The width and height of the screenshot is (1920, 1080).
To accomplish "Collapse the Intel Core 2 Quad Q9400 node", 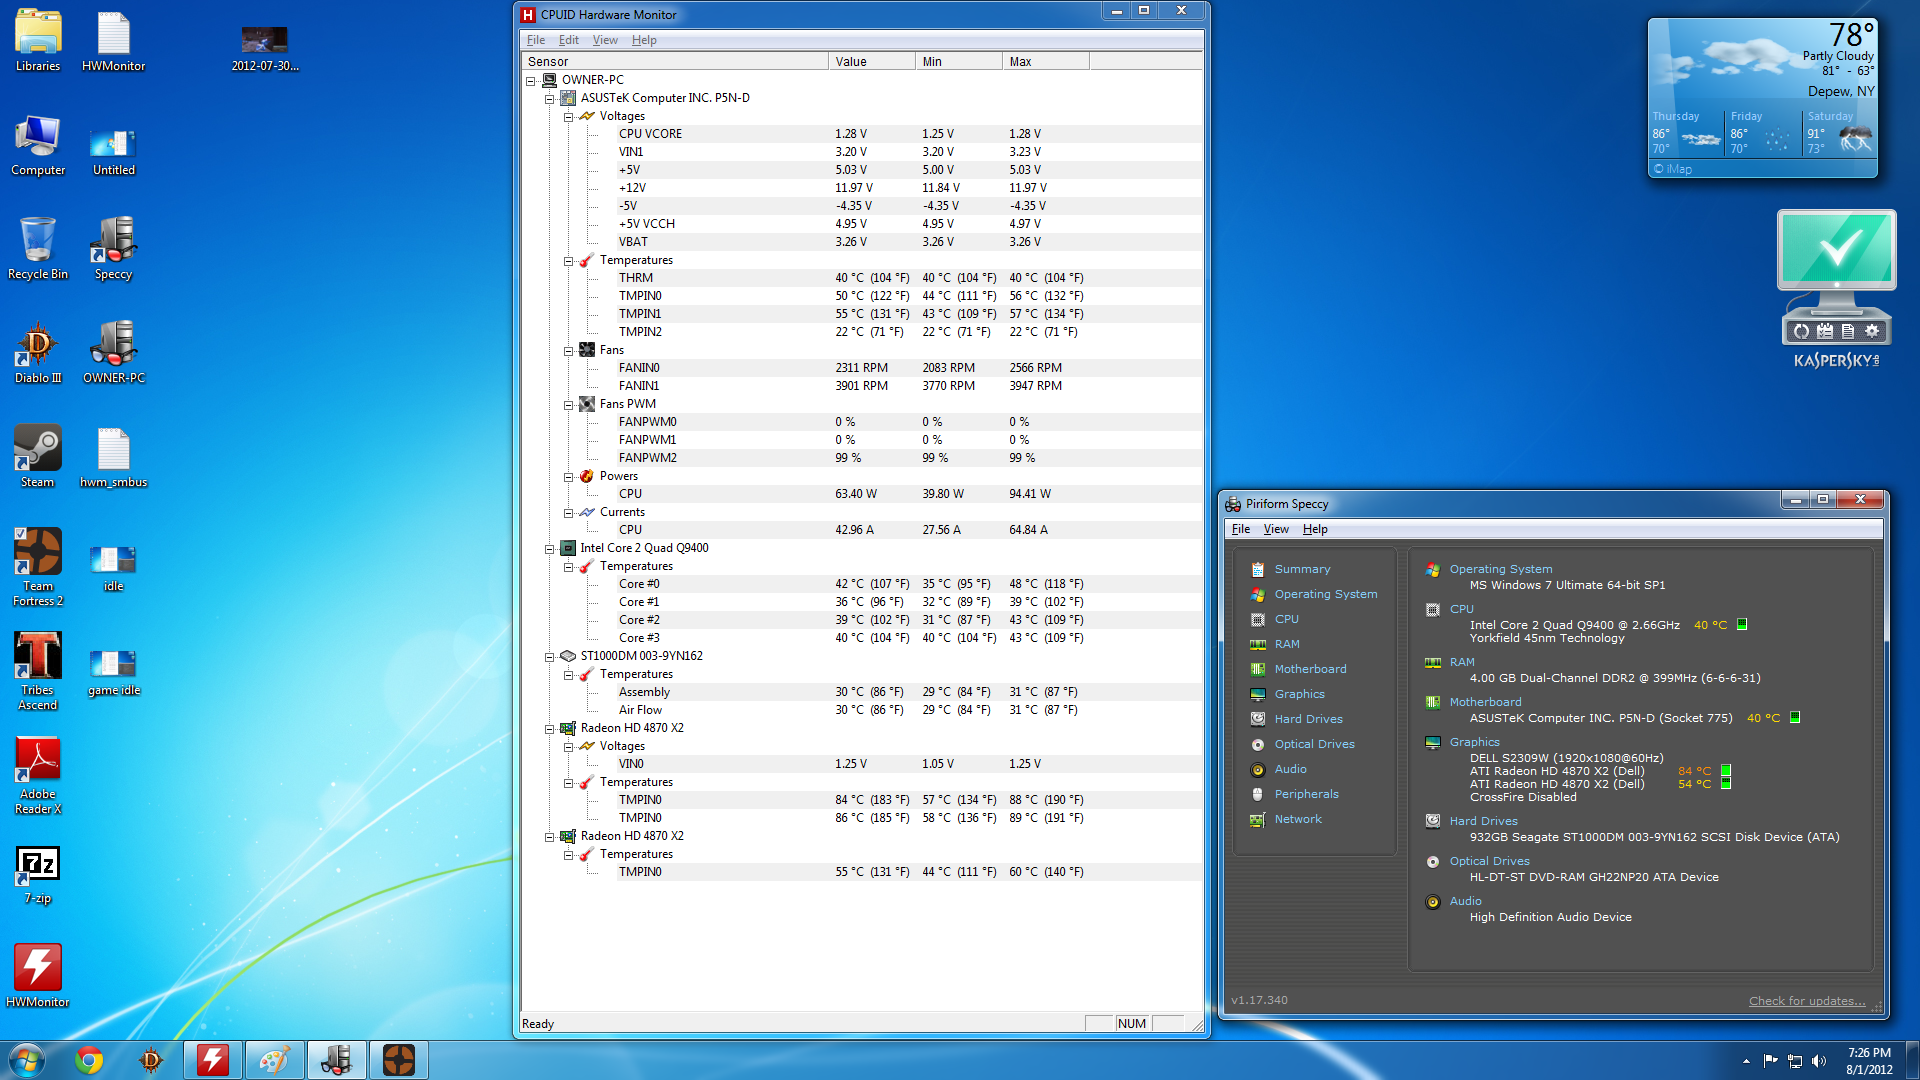I will [x=549, y=549].
